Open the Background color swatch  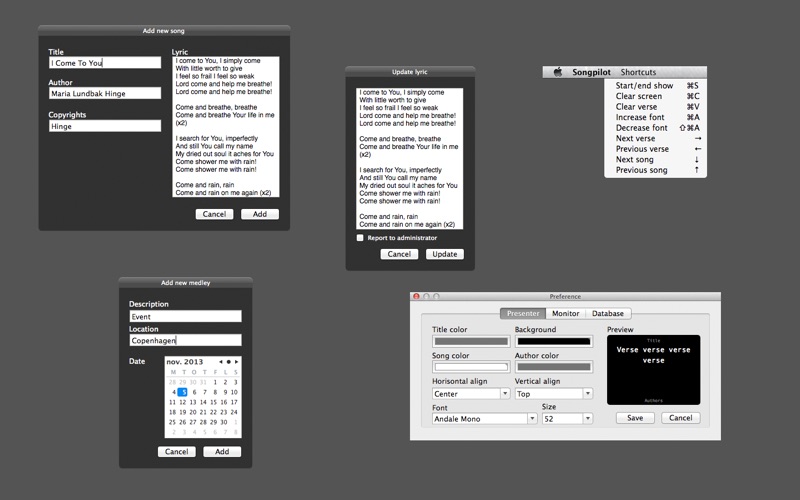coord(554,341)
